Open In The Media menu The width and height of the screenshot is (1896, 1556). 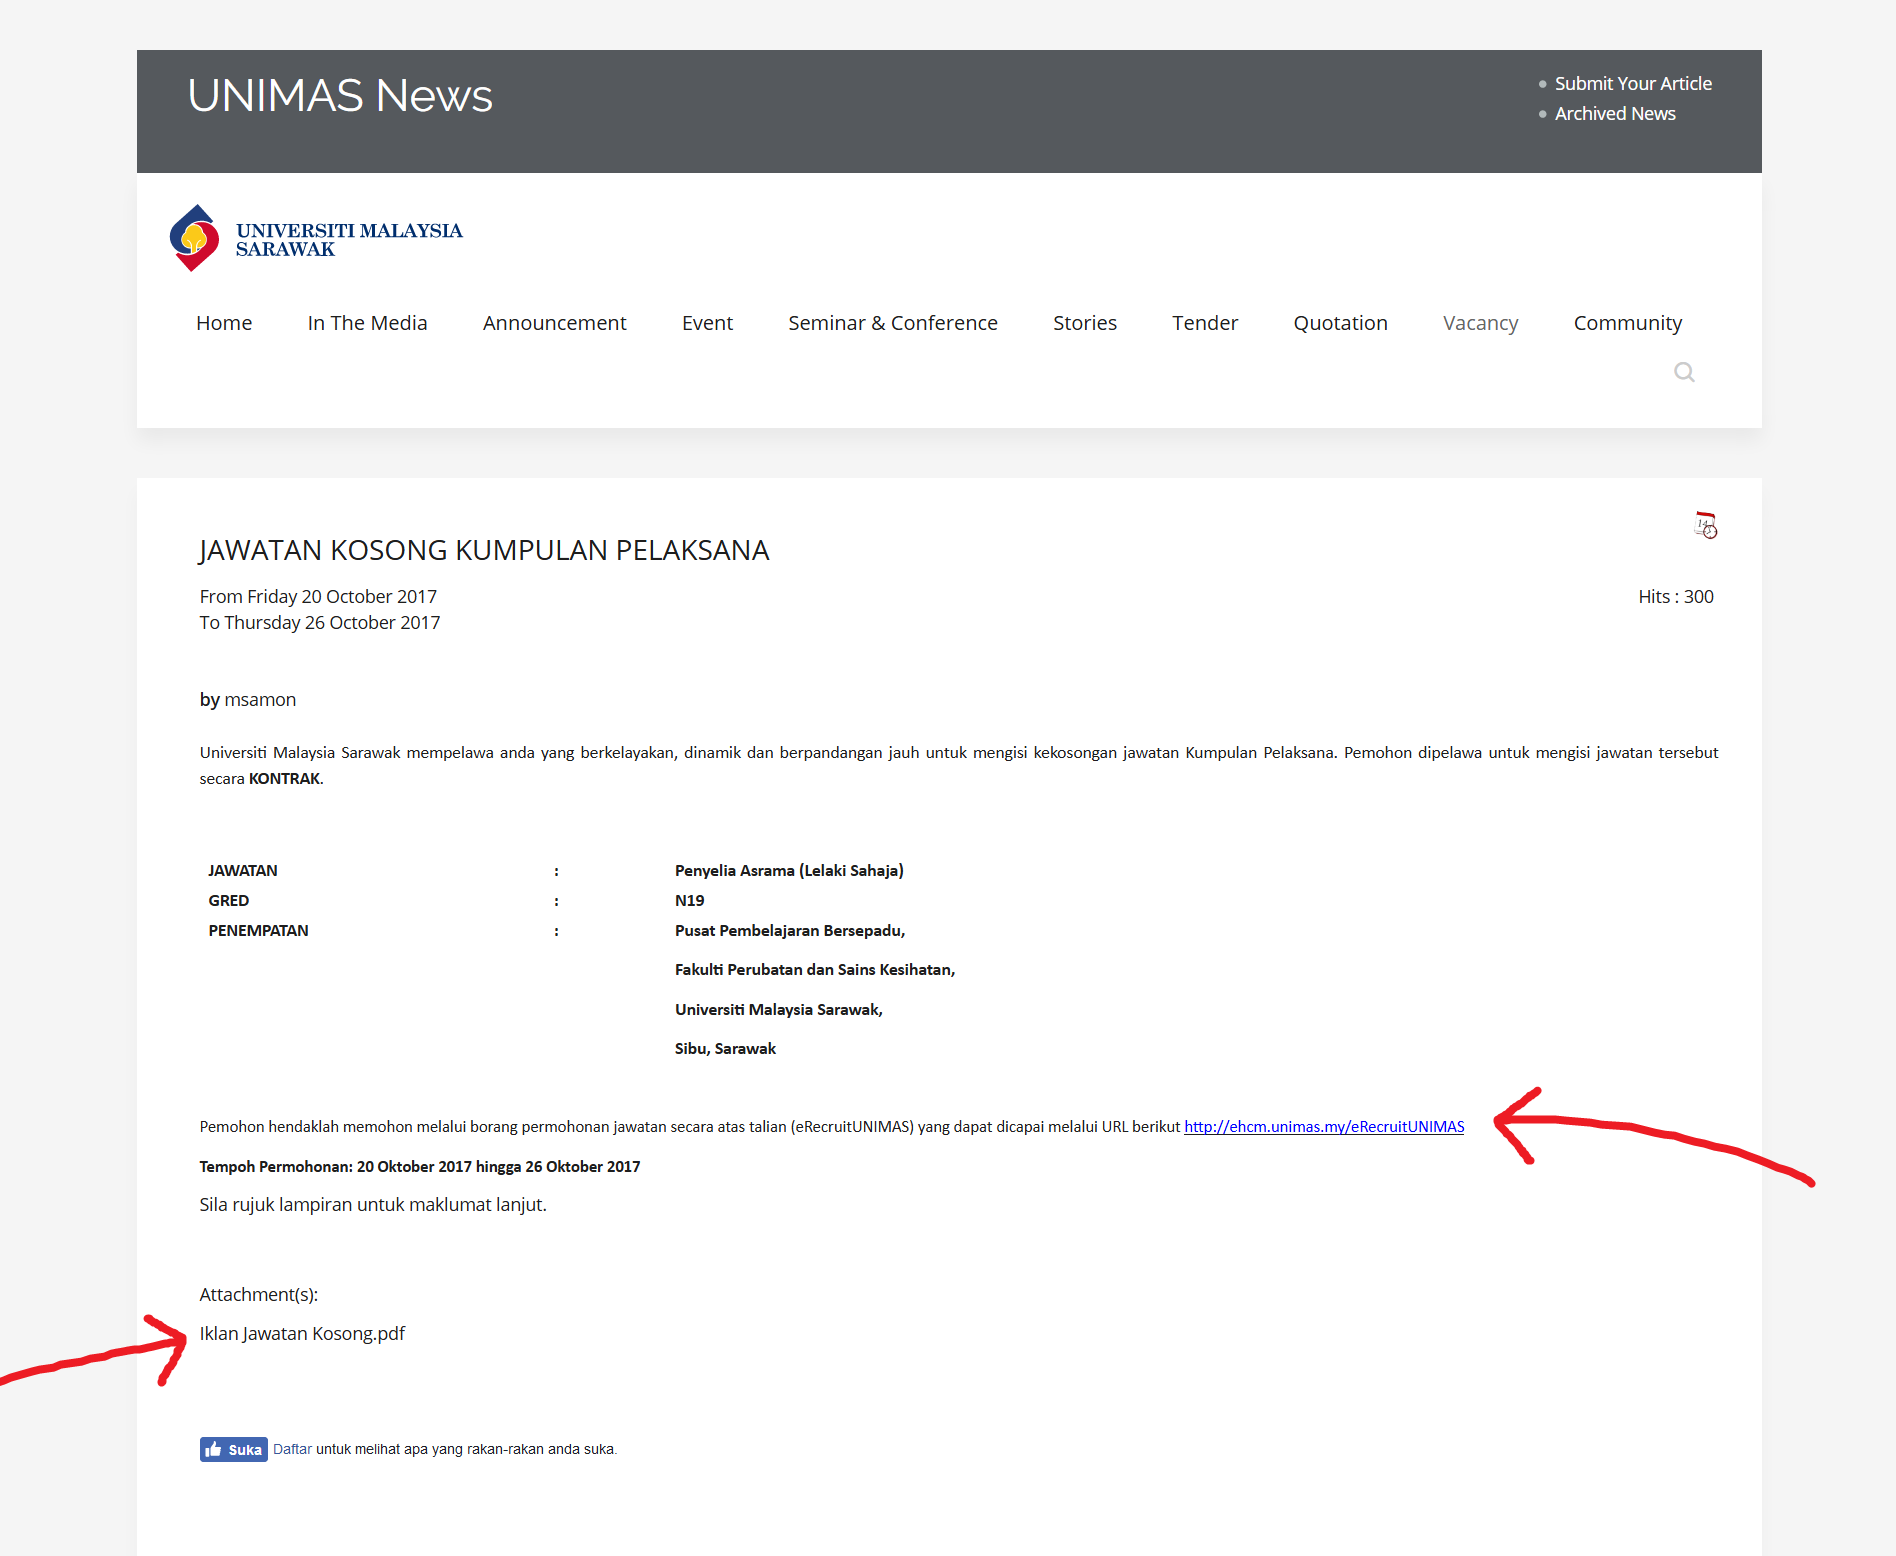point(367,323)
